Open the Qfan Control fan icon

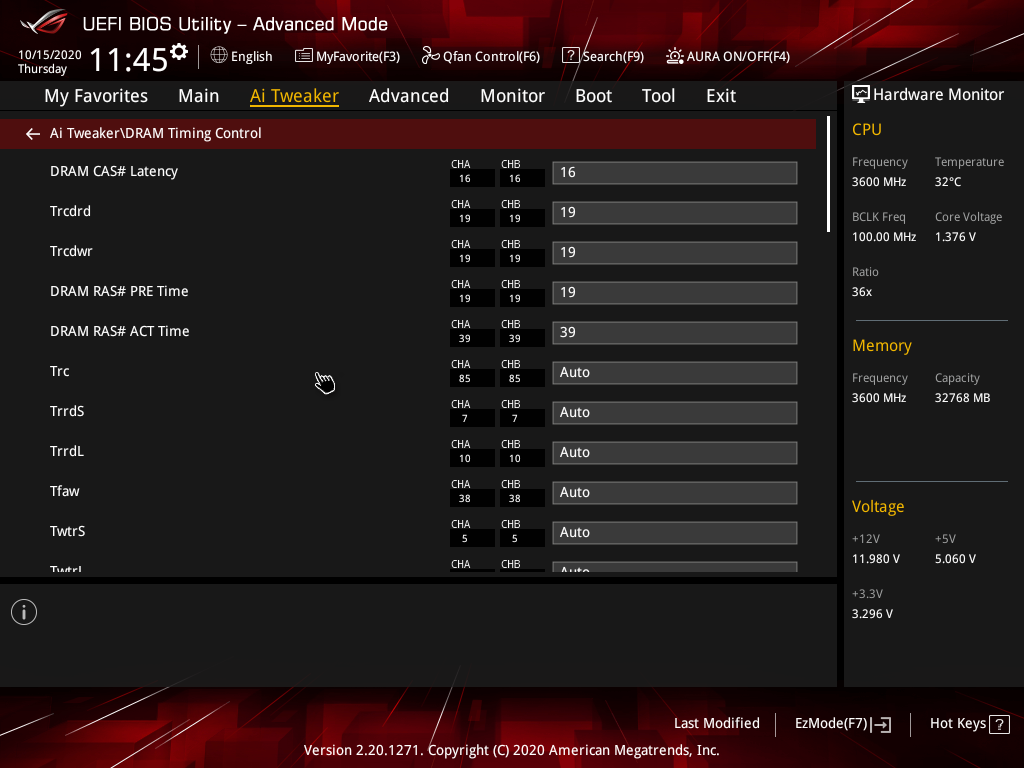(x=430, y=56)
